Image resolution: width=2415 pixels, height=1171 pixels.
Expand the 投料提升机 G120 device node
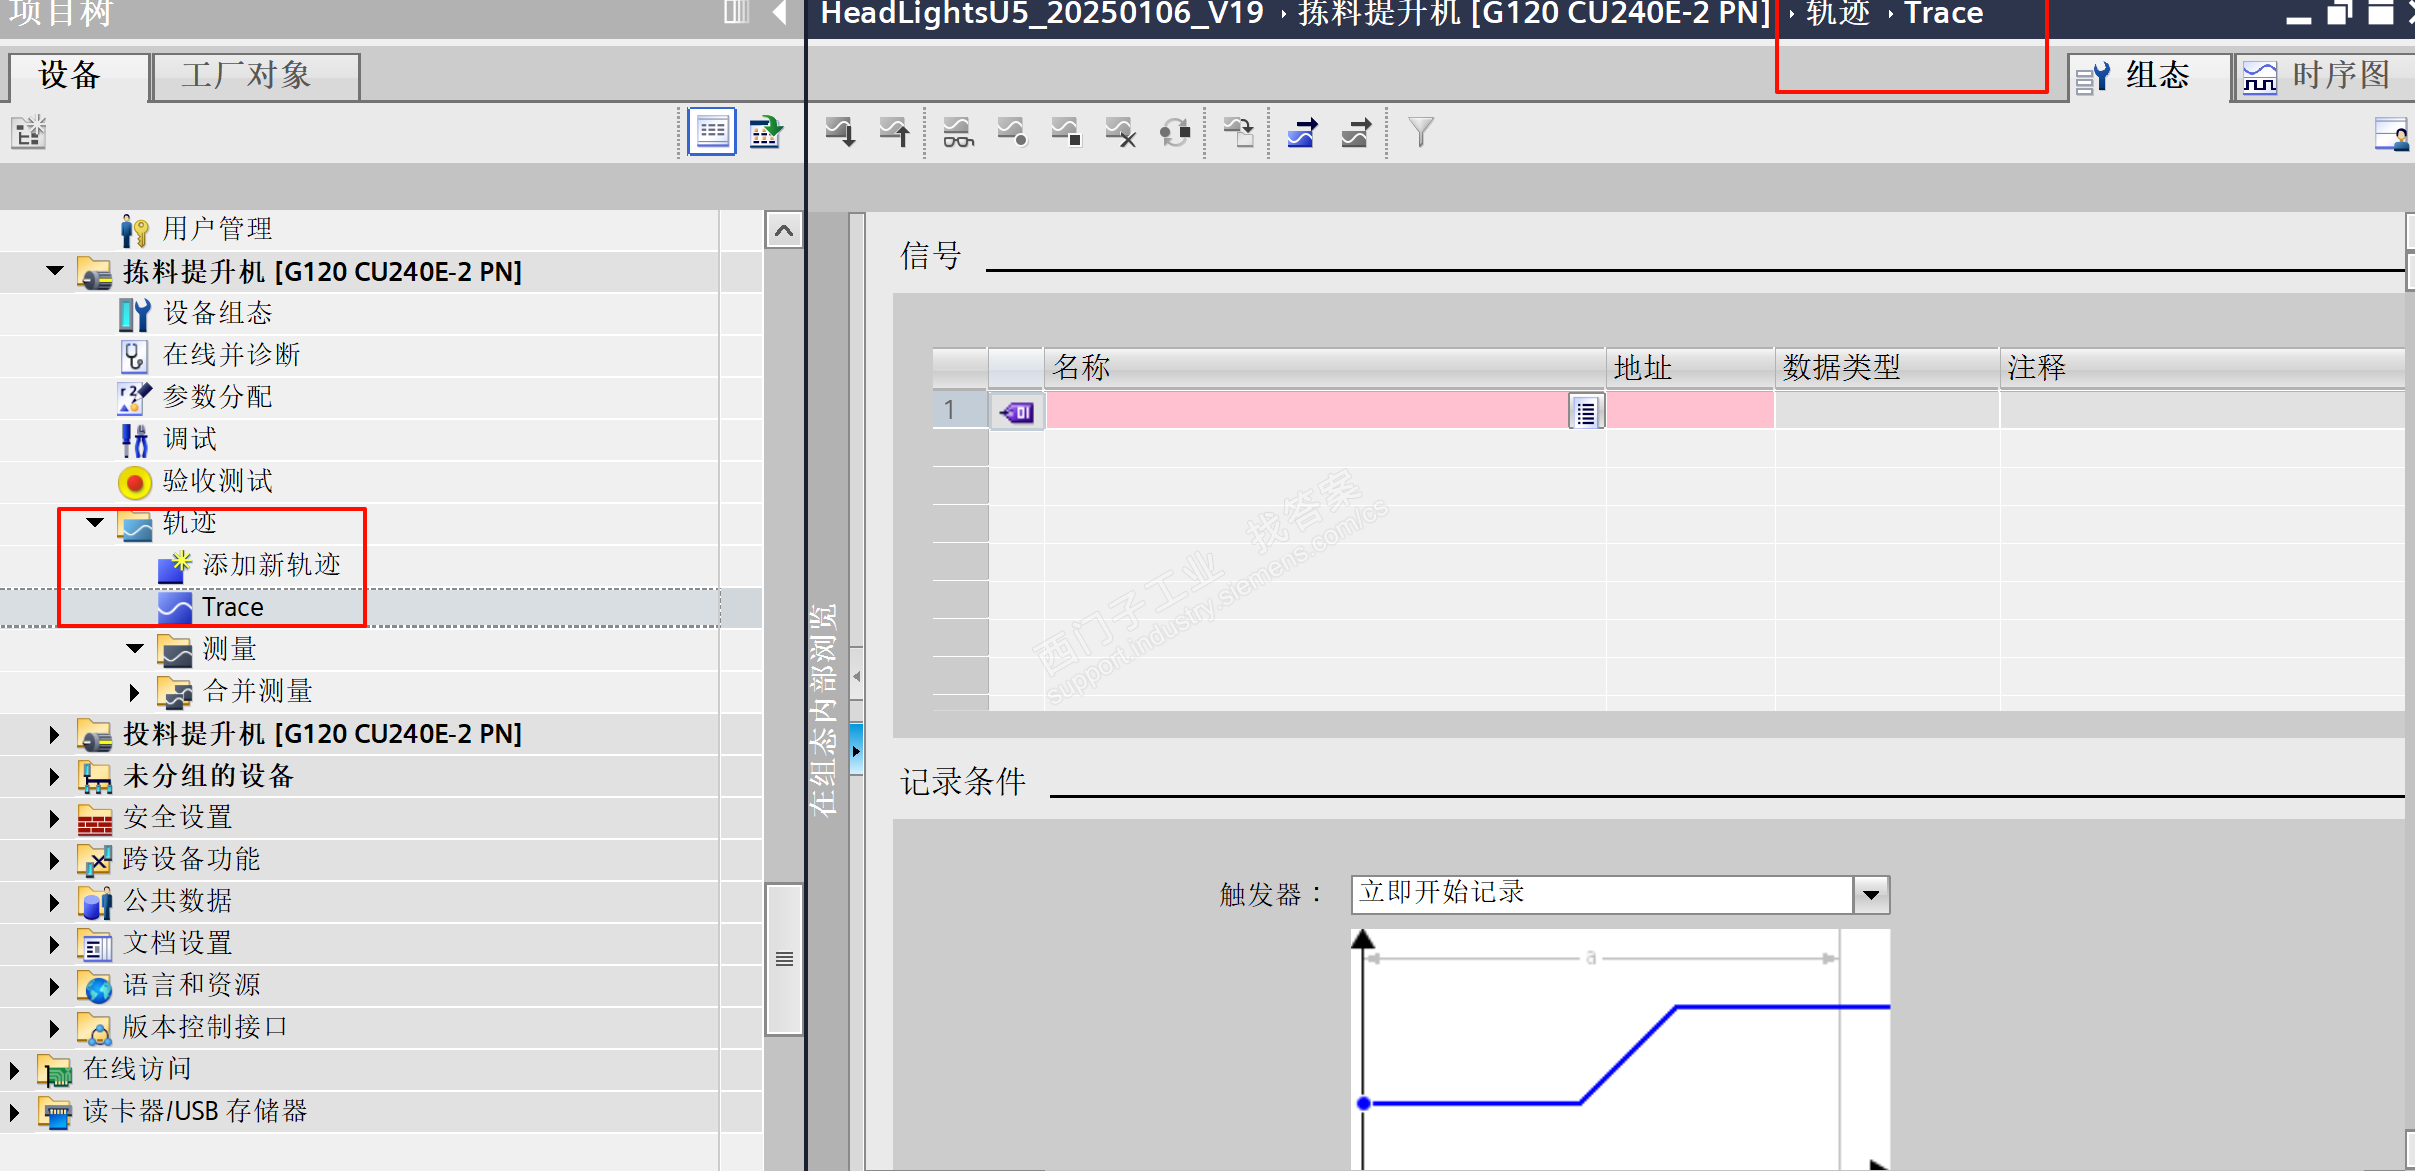pyautogui.click(x=54, y=735)
